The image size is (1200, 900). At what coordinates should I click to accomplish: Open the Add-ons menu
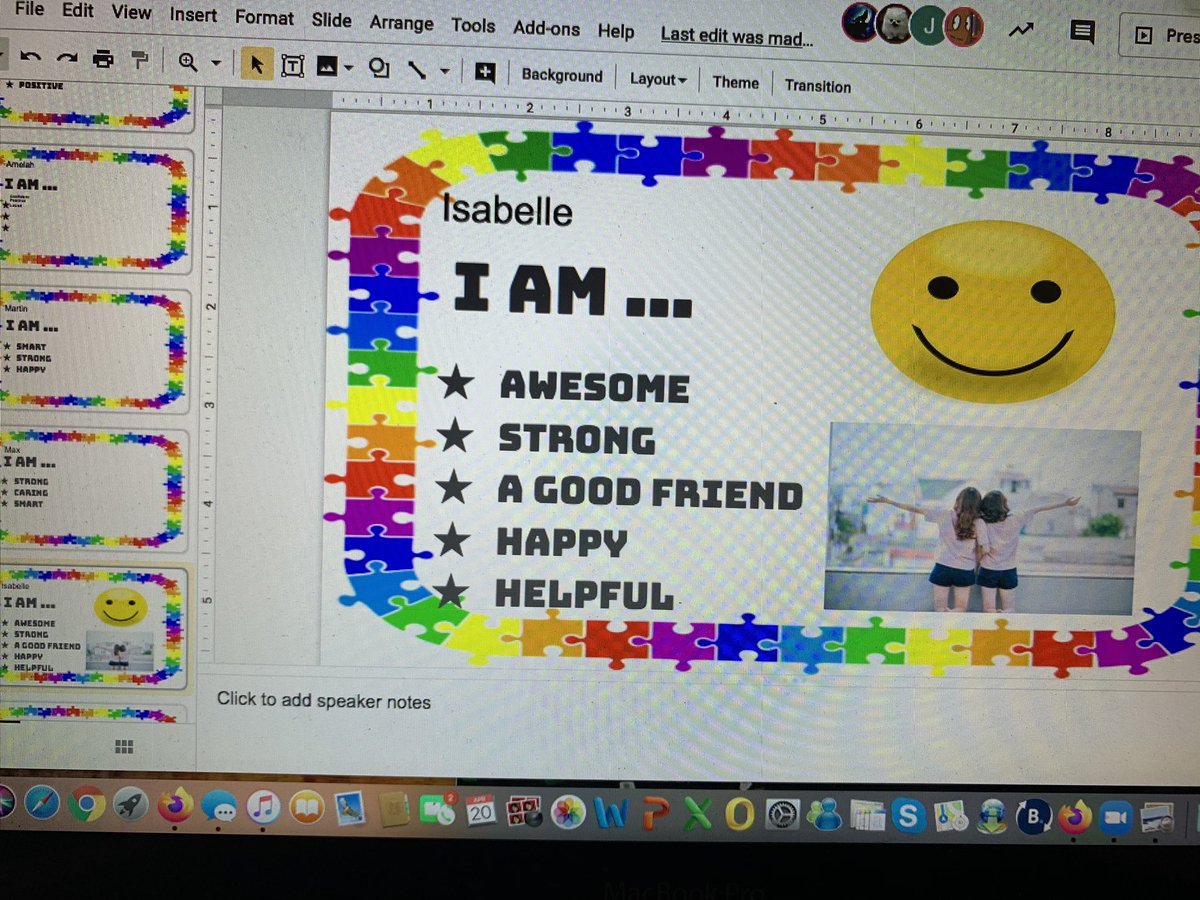(546, 28)
